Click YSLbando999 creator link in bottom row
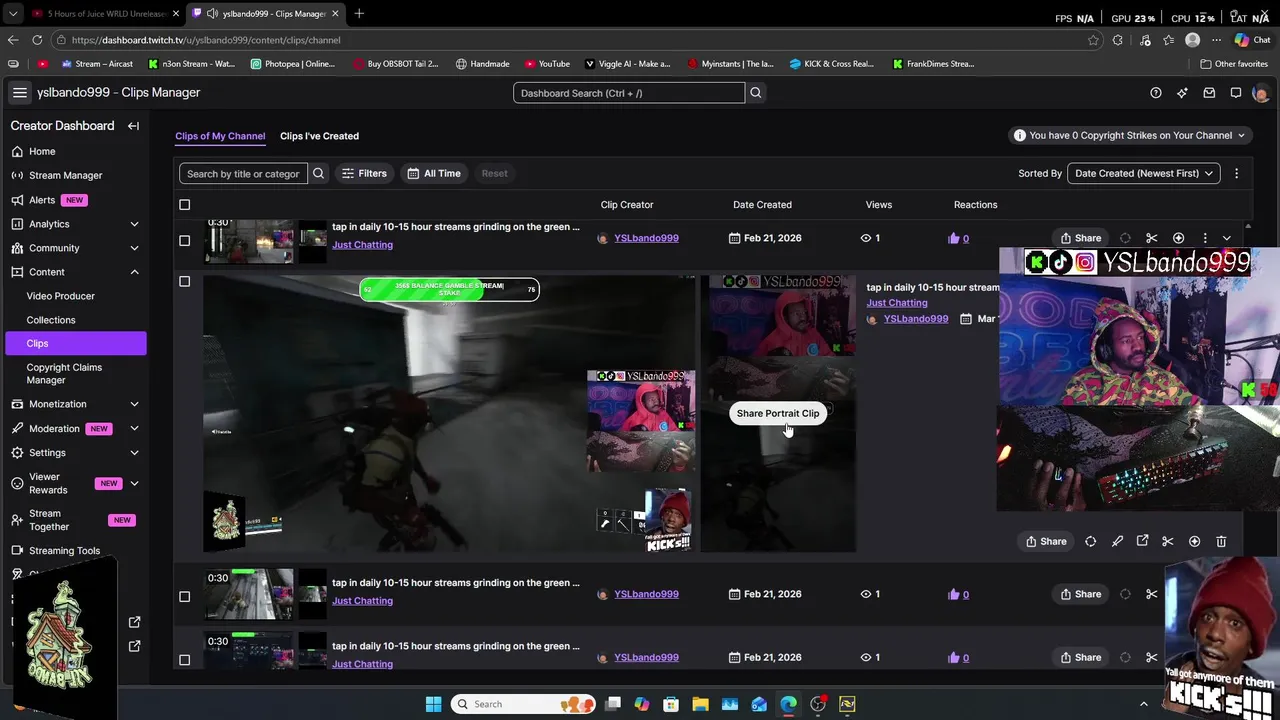Image resolution: width=1280 pixels, height=720 pixels. tap(646, 657)
